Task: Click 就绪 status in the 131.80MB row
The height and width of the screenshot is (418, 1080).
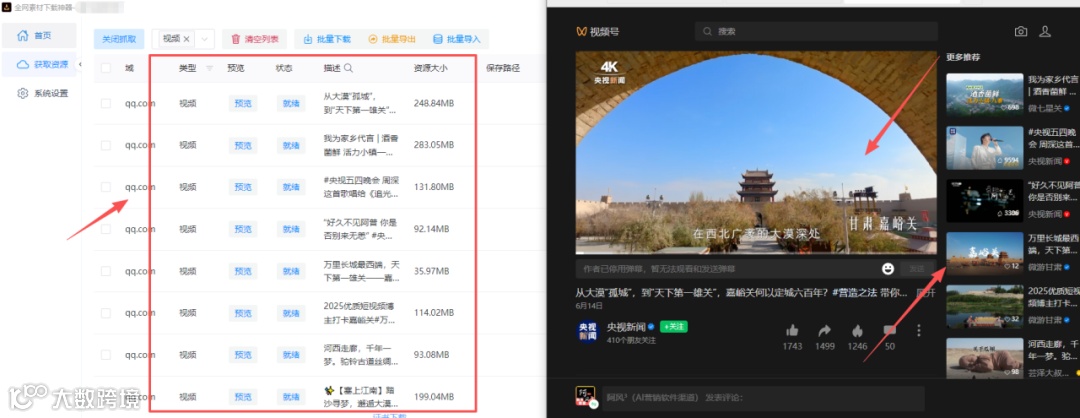Action: tap(291, 187)
